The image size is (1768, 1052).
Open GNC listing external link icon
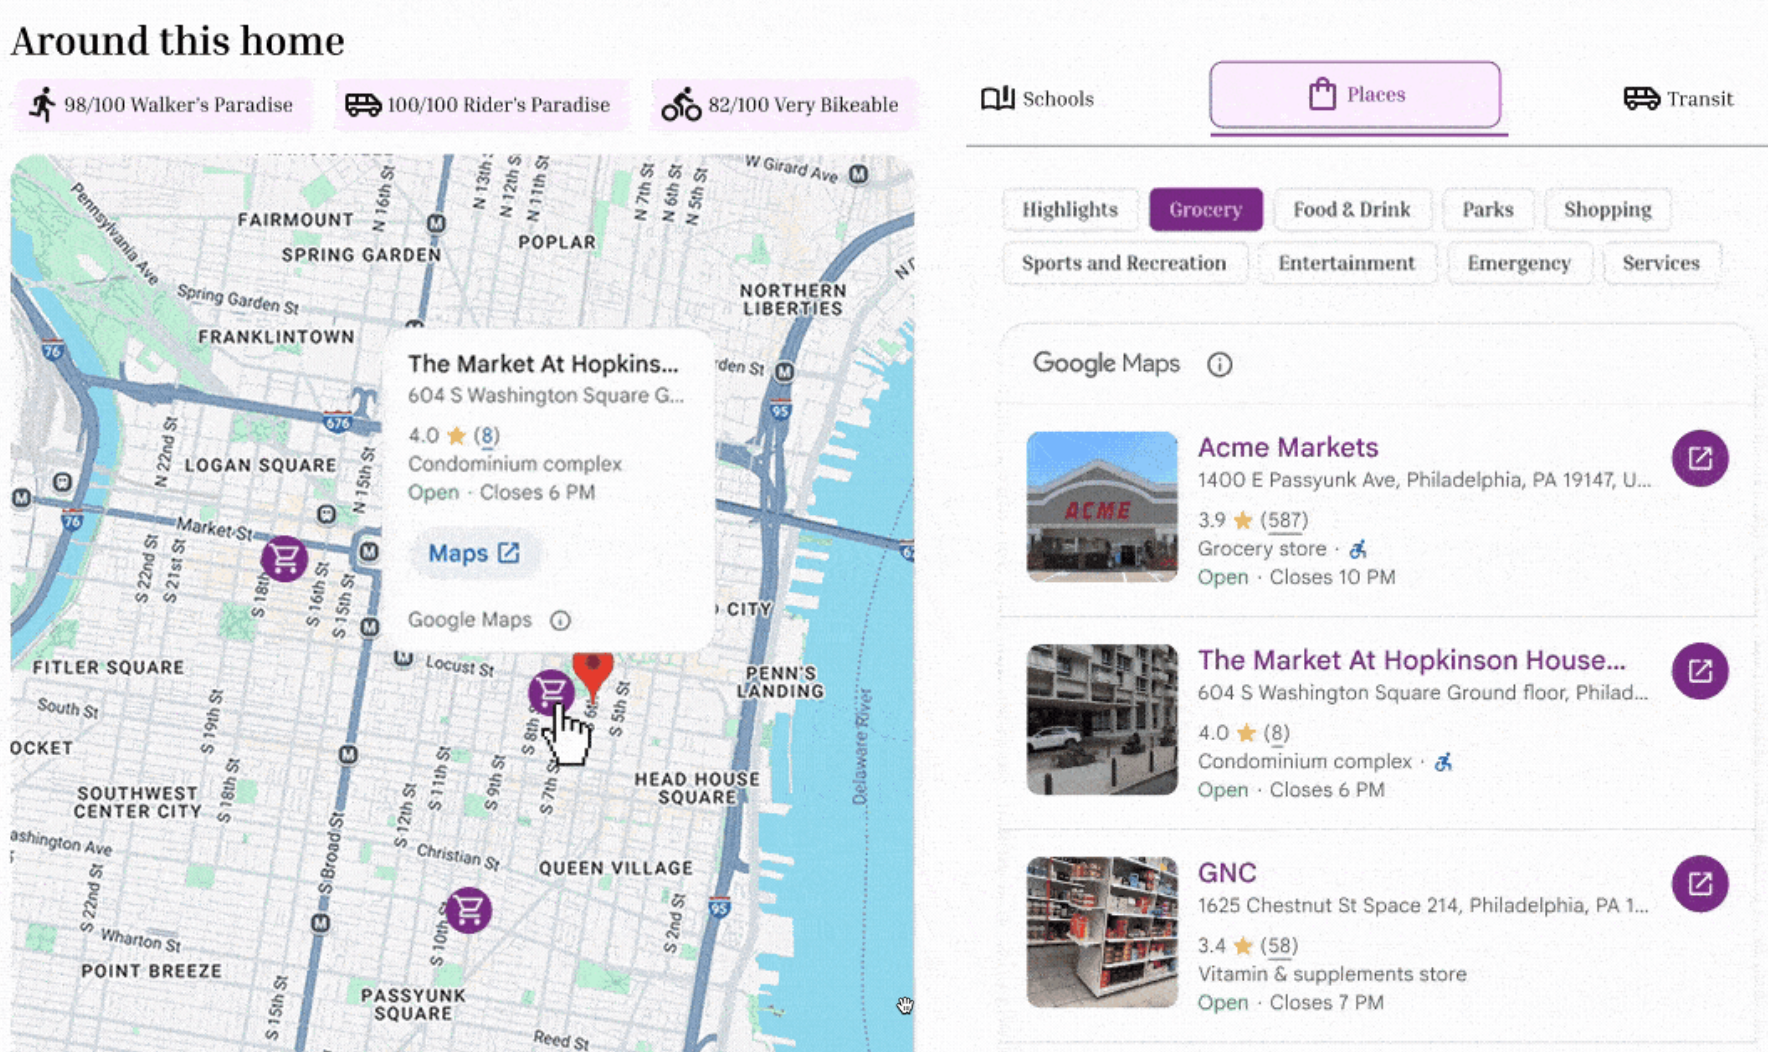tap(1699, 884)
